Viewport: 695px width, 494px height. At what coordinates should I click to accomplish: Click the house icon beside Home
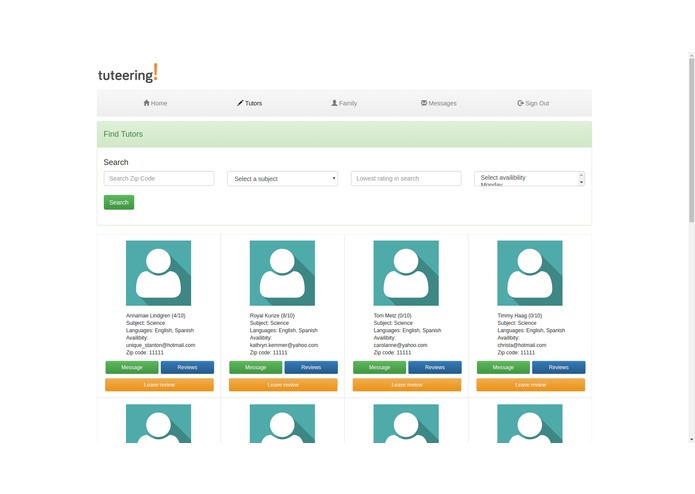tap(146, 103)
